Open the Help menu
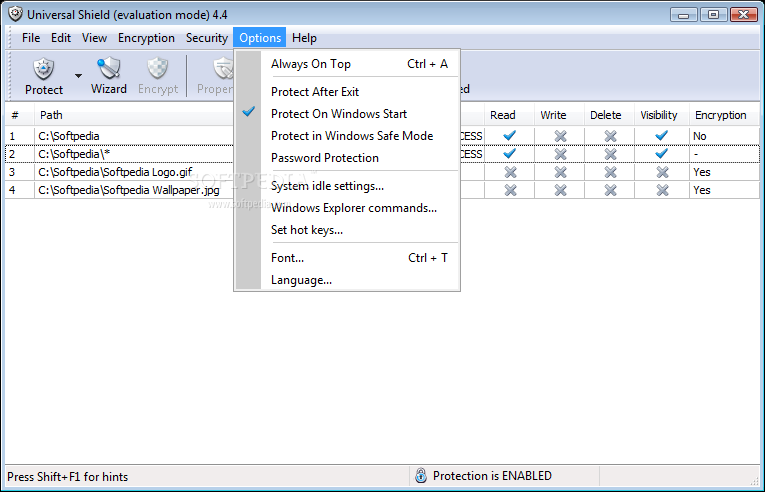This screenshot has height=492, width=765. [304, 38]
